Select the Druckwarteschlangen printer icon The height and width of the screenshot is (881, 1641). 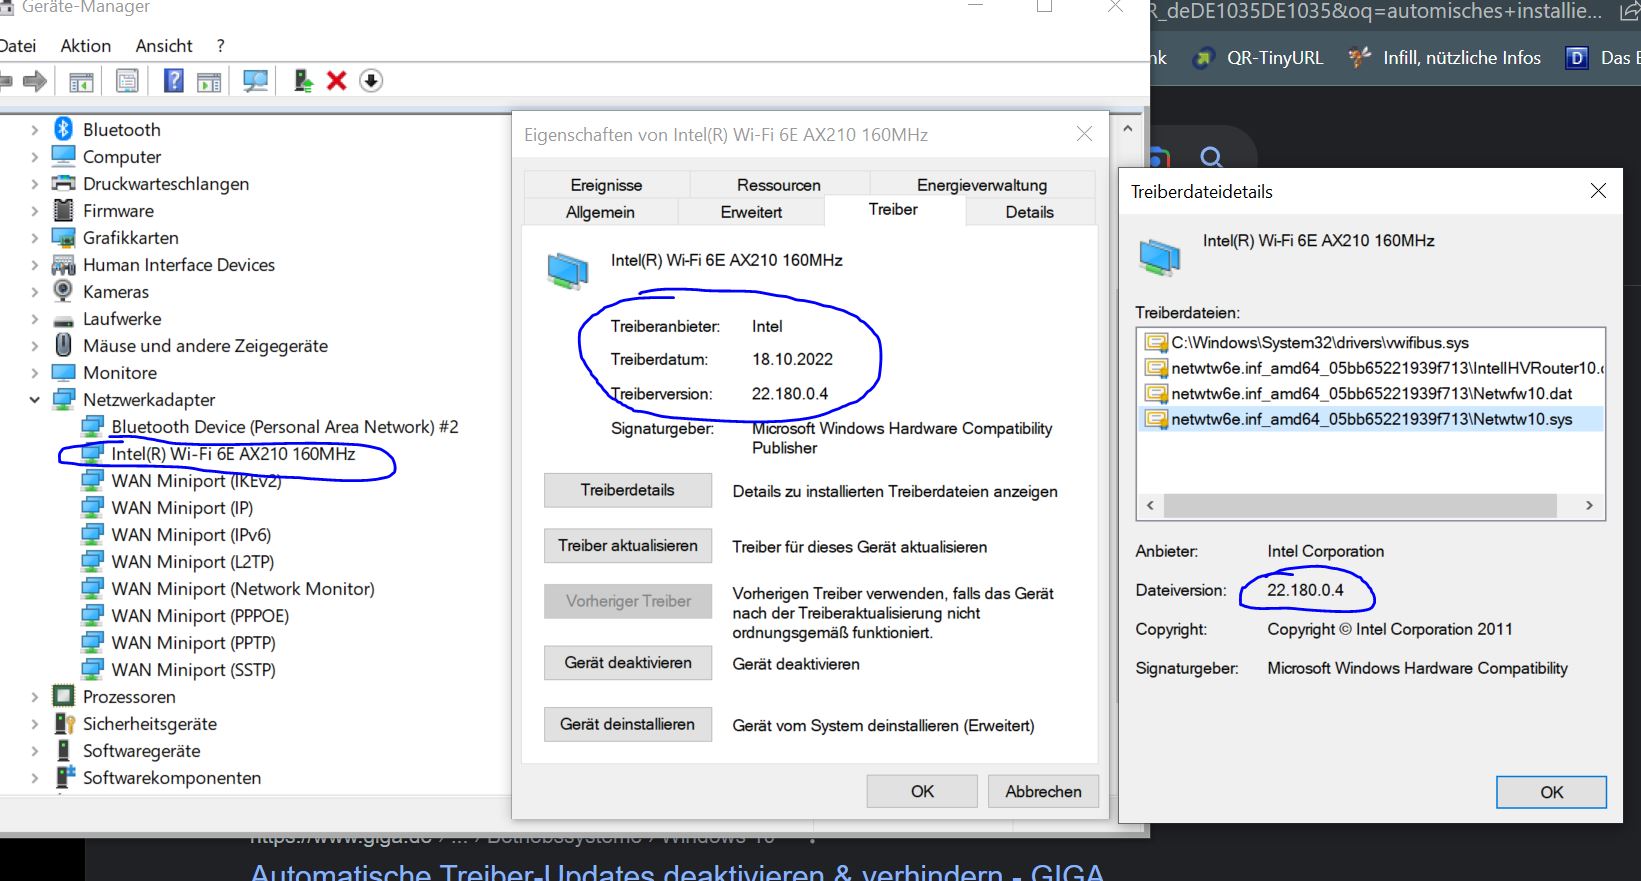[x=63, y=183]
